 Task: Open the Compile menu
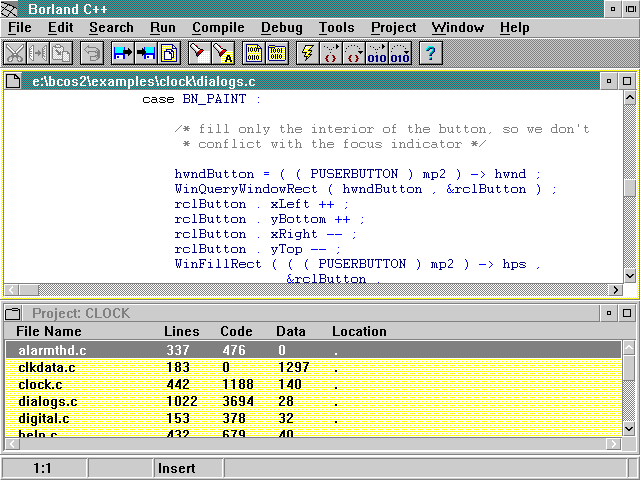(x=218, y=27)
